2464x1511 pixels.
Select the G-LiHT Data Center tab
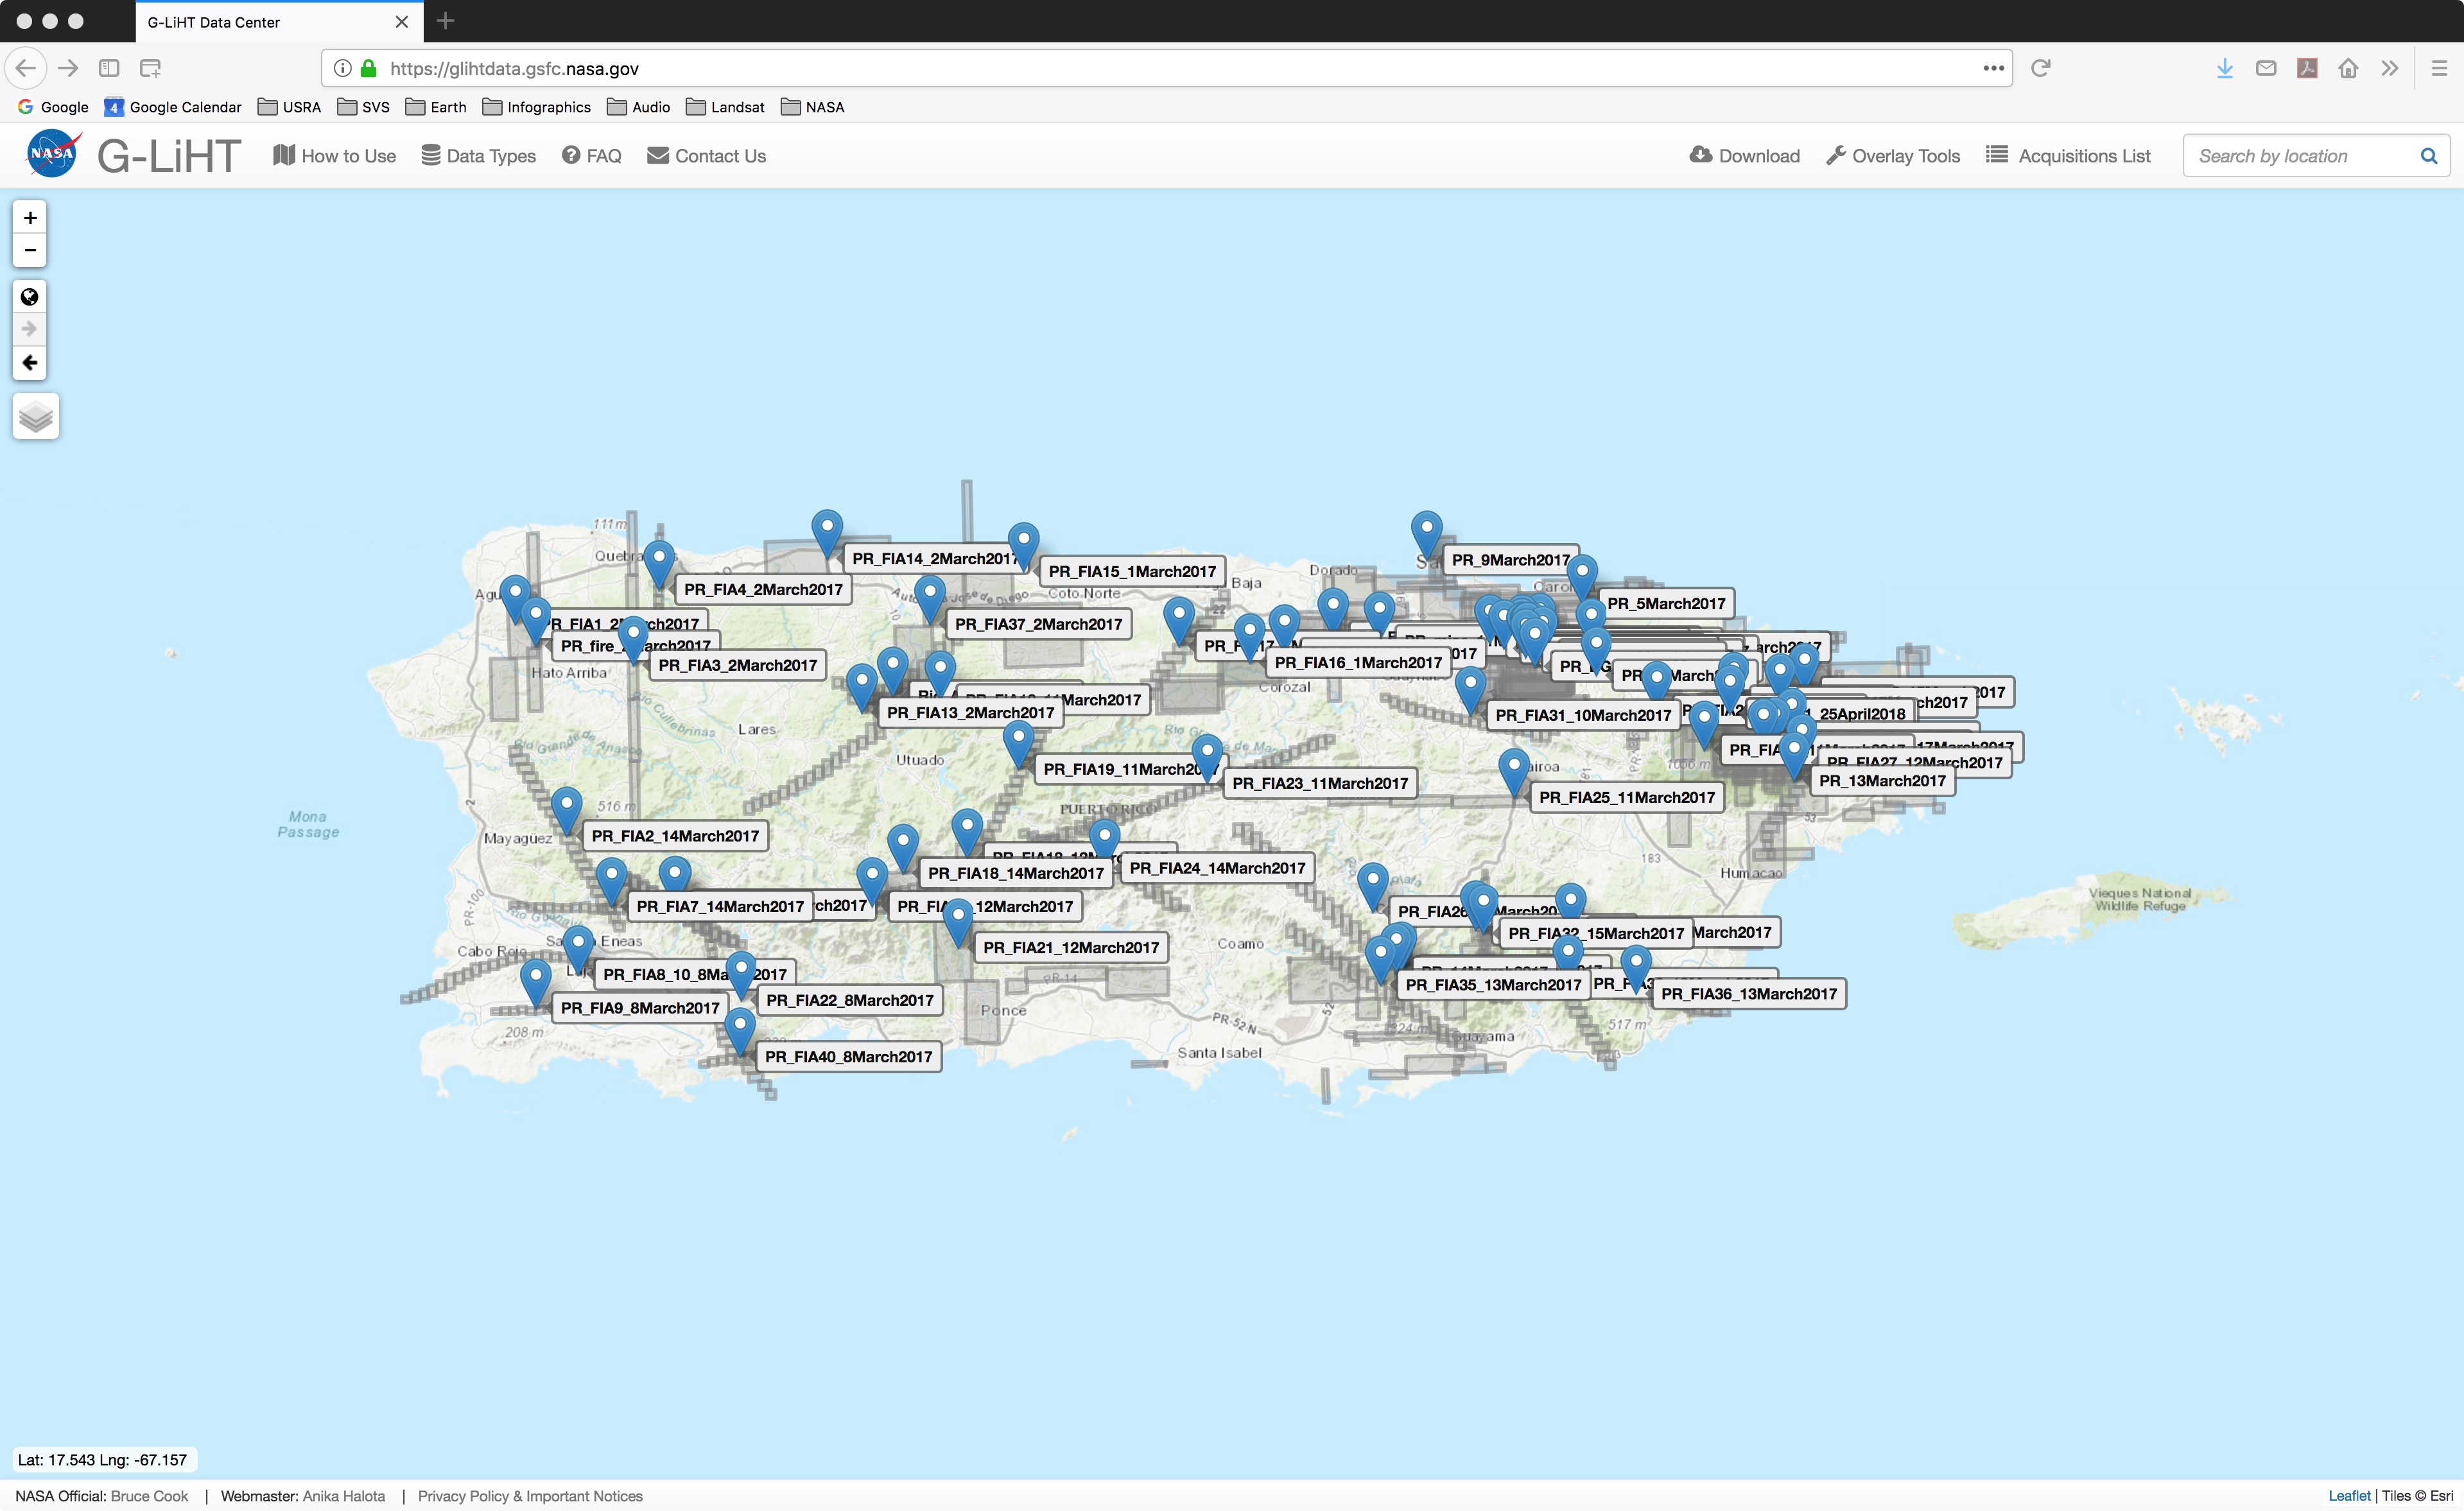(x=279, y=22)
